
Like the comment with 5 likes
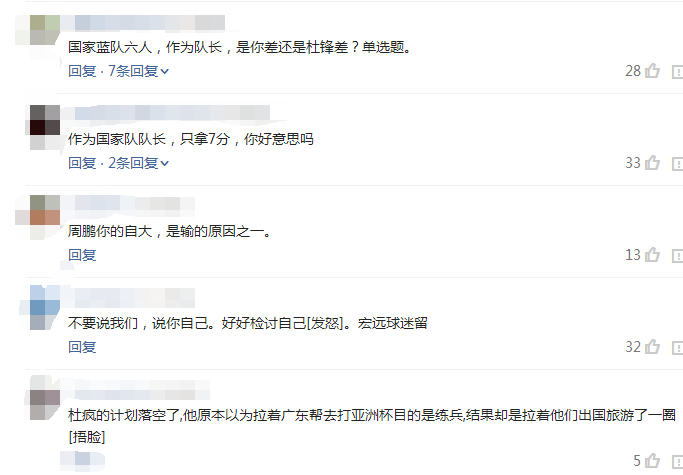(652, 461)
